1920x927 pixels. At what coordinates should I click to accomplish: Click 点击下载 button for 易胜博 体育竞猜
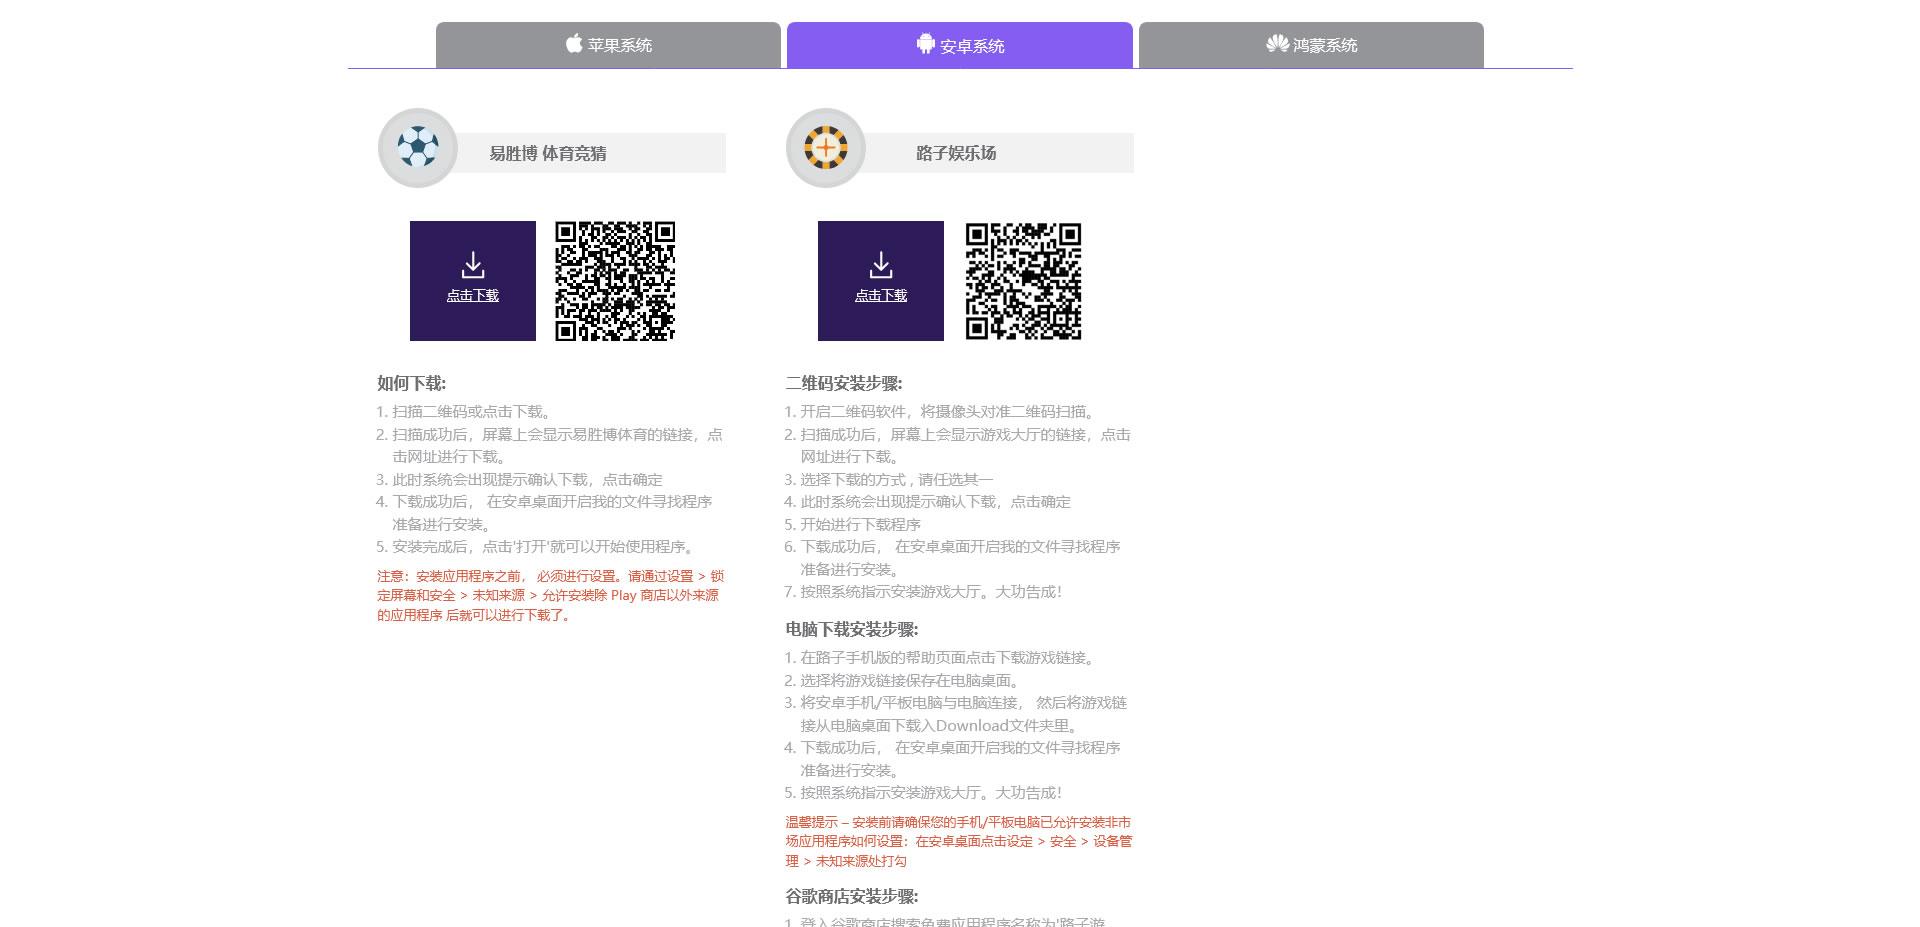pyautogui.click(x=473, y=281)
